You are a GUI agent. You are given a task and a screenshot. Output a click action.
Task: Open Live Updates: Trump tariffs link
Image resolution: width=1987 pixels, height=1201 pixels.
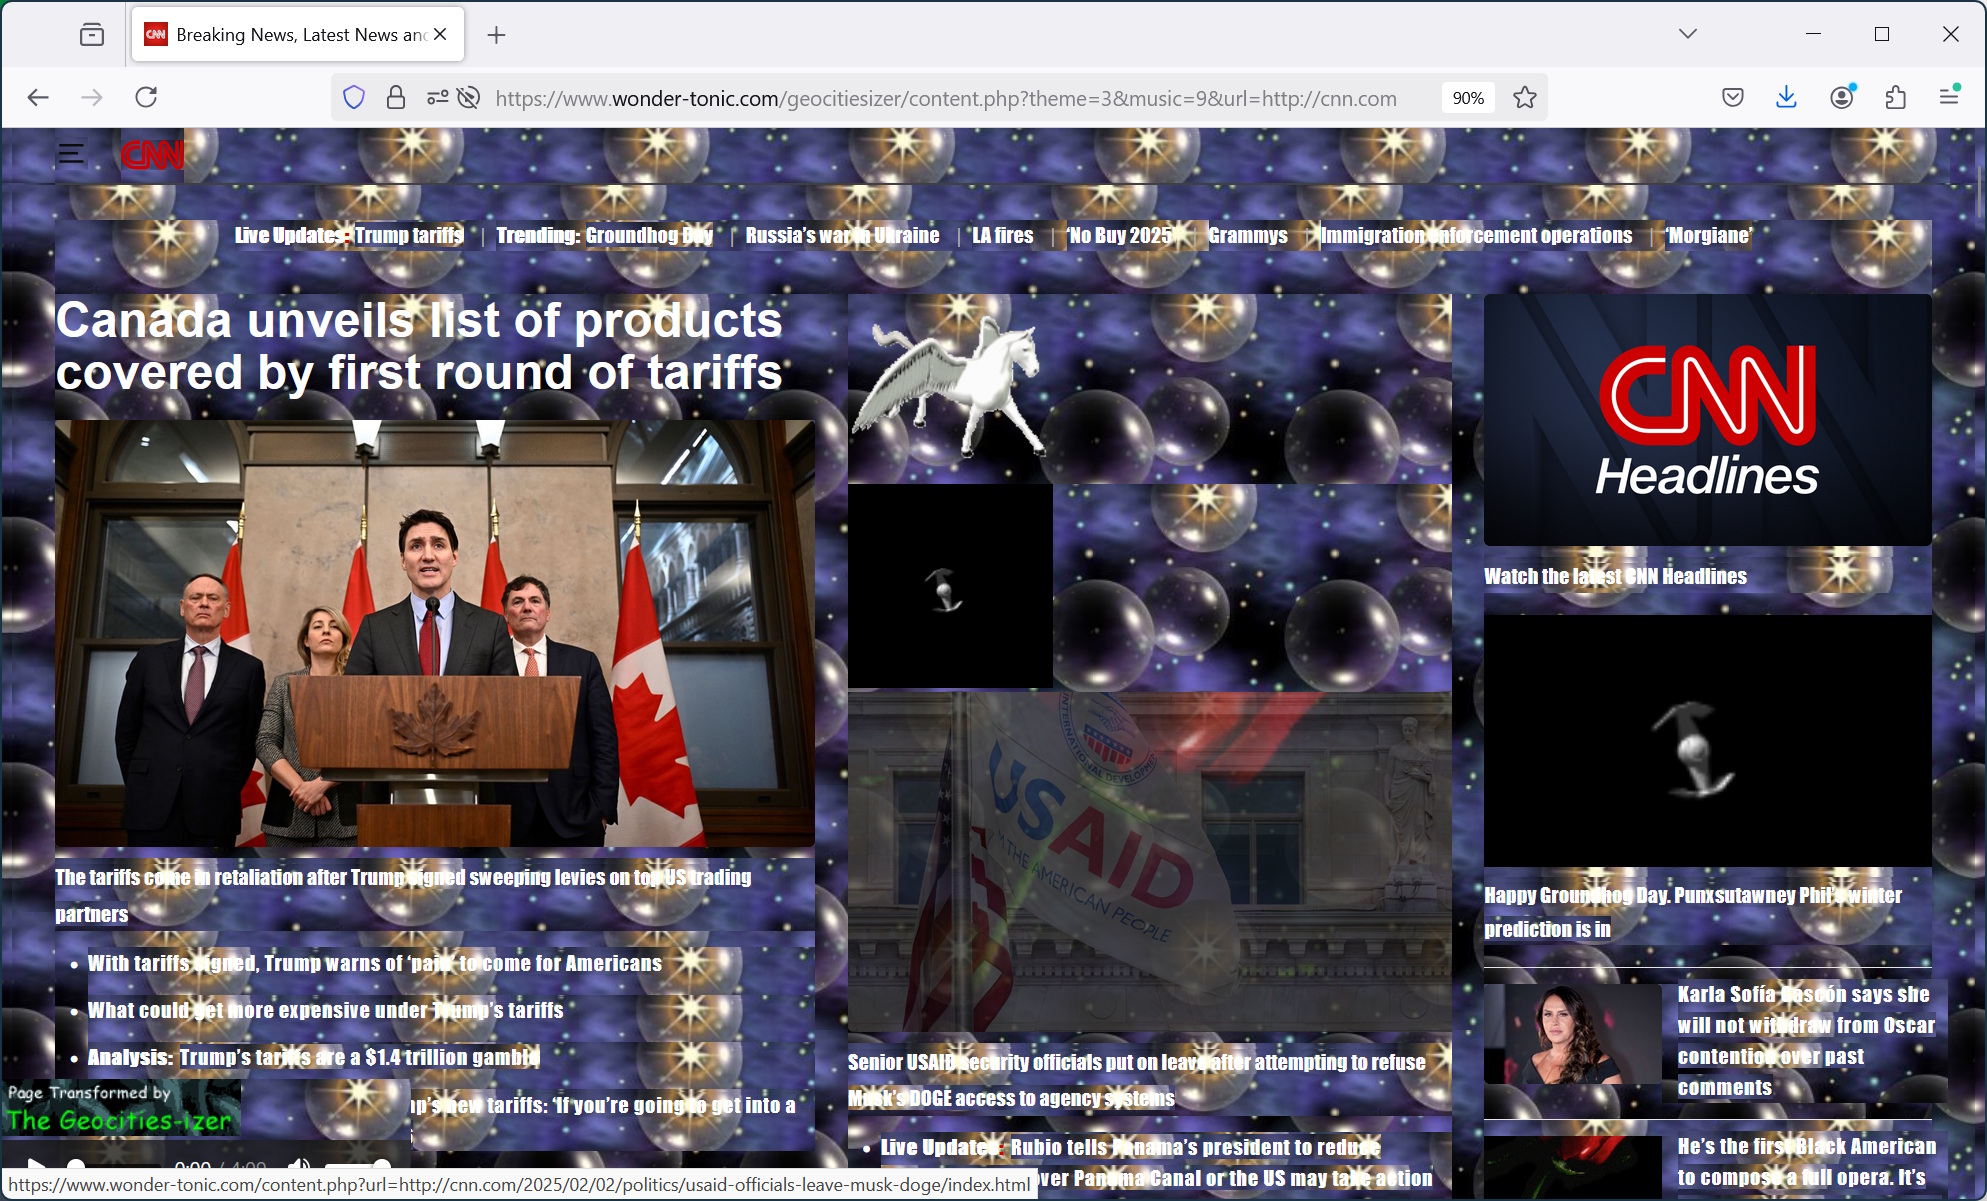point(349,236)
